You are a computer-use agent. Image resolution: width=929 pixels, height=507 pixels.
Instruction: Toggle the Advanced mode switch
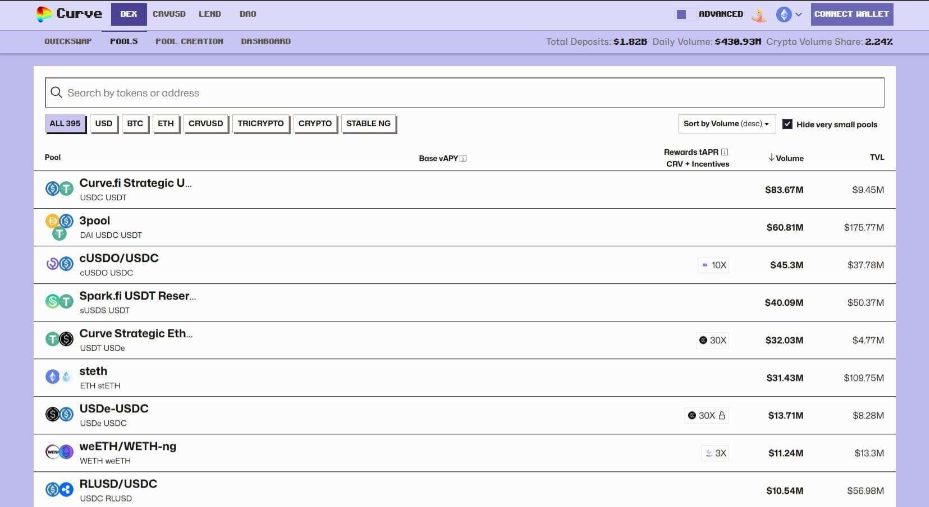point(685,14)
